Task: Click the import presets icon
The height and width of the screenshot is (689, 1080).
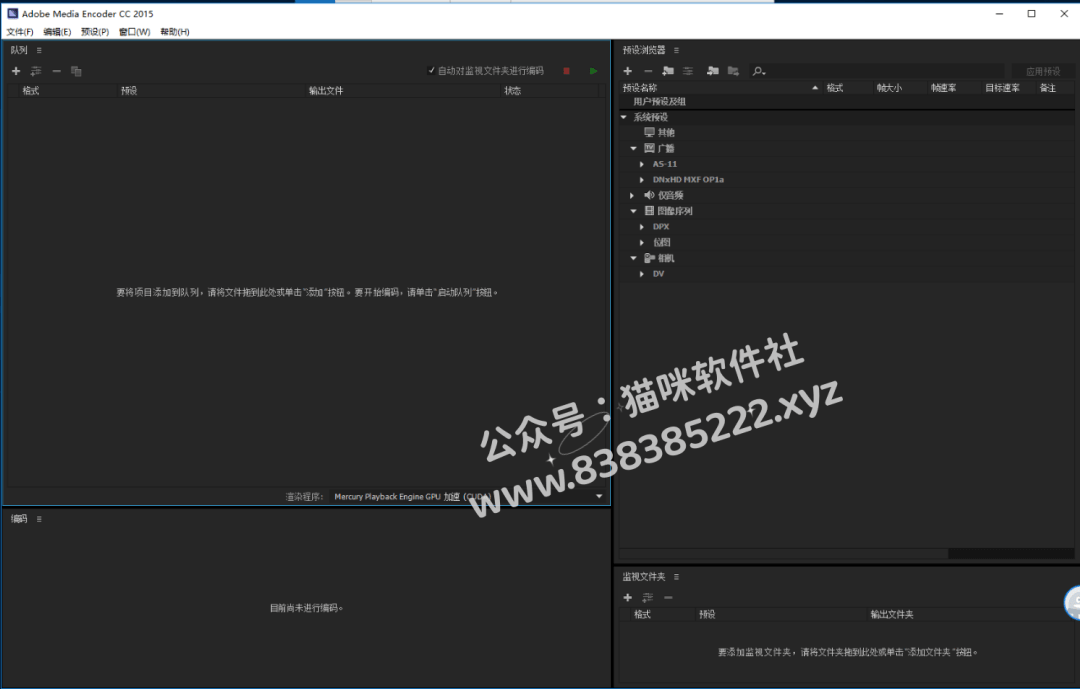Action: coord(713,71)
